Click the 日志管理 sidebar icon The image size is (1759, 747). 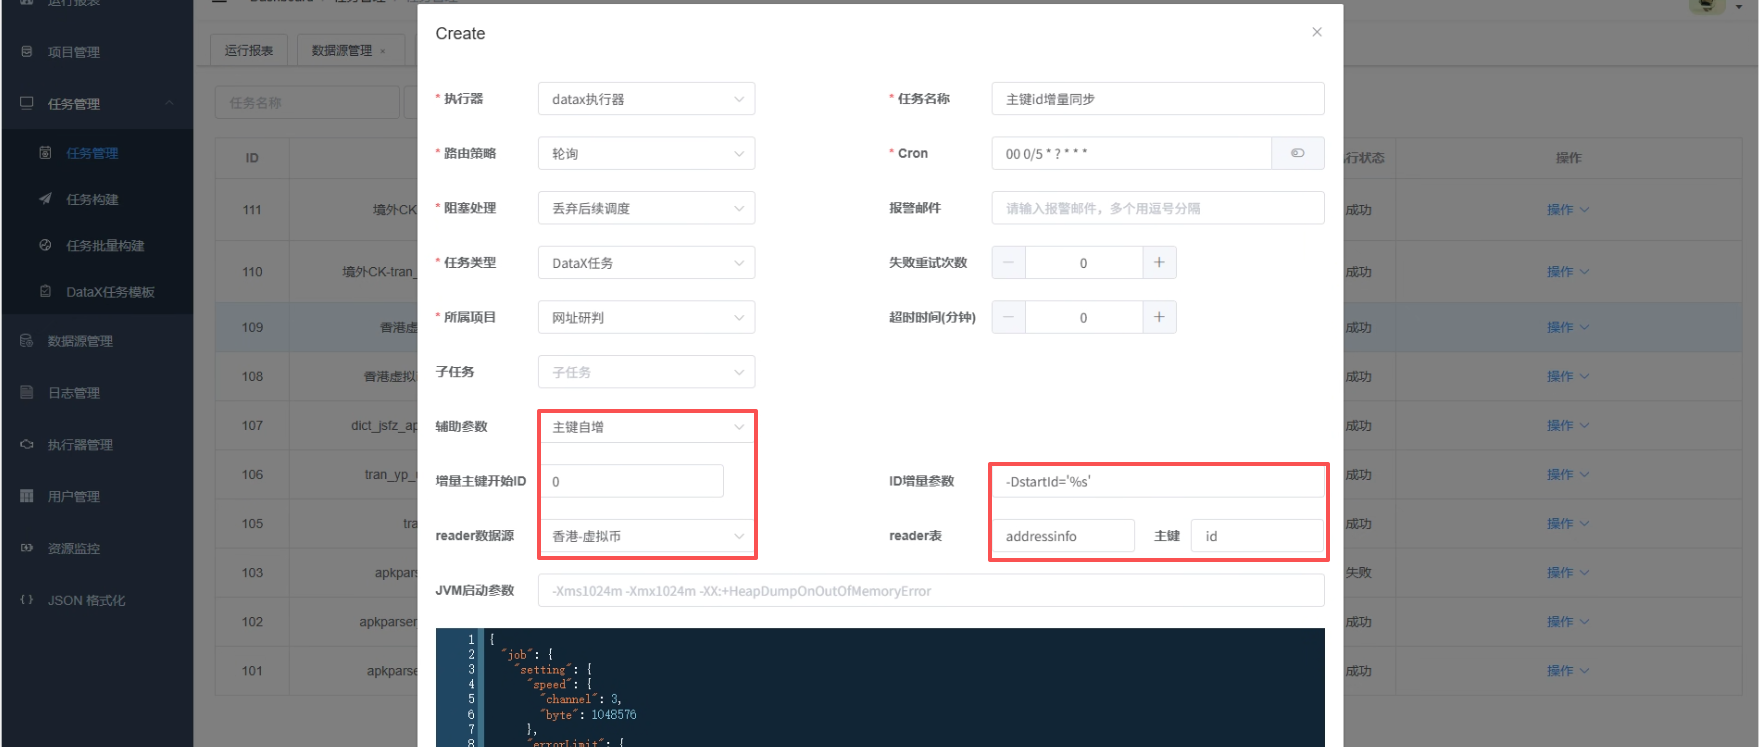click(27, 393)
